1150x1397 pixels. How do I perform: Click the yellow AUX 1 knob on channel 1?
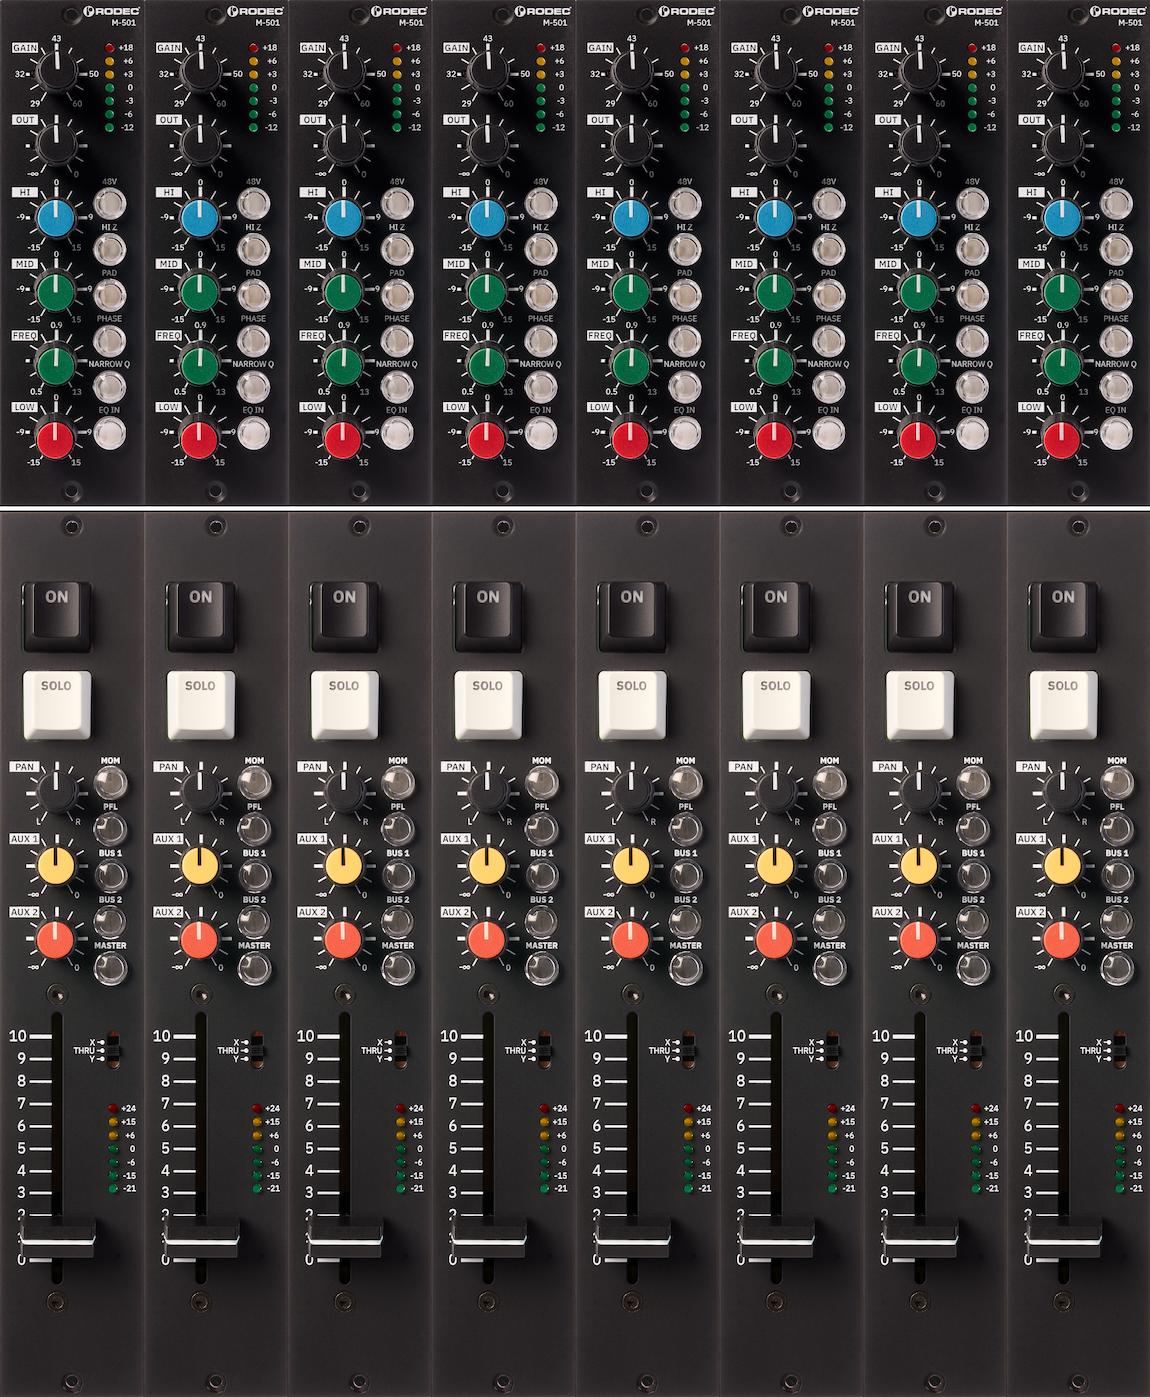[56, 866]
